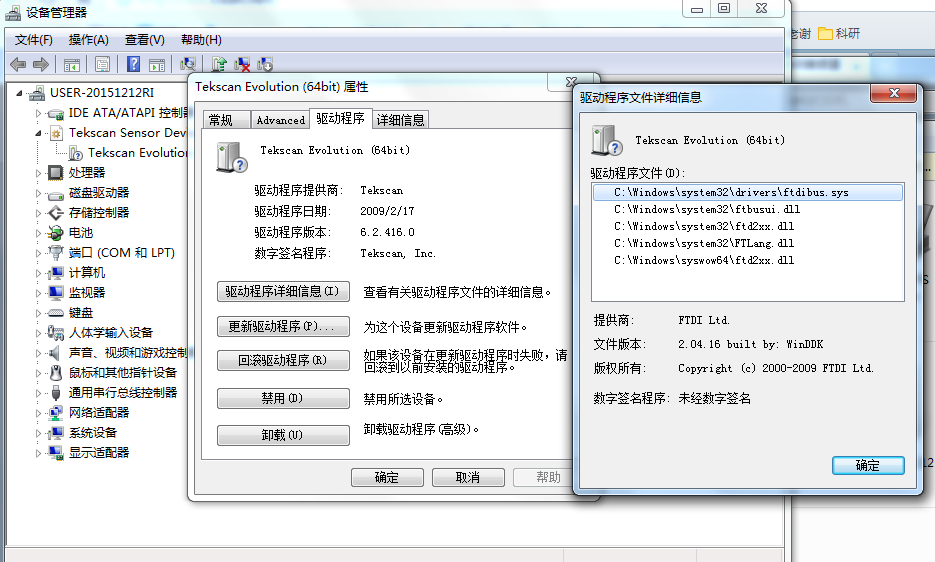The width and height of the screenshot is (935, 562).
Task: Click the 显示适配器 display adapter icon
Action: coord(55,453)
